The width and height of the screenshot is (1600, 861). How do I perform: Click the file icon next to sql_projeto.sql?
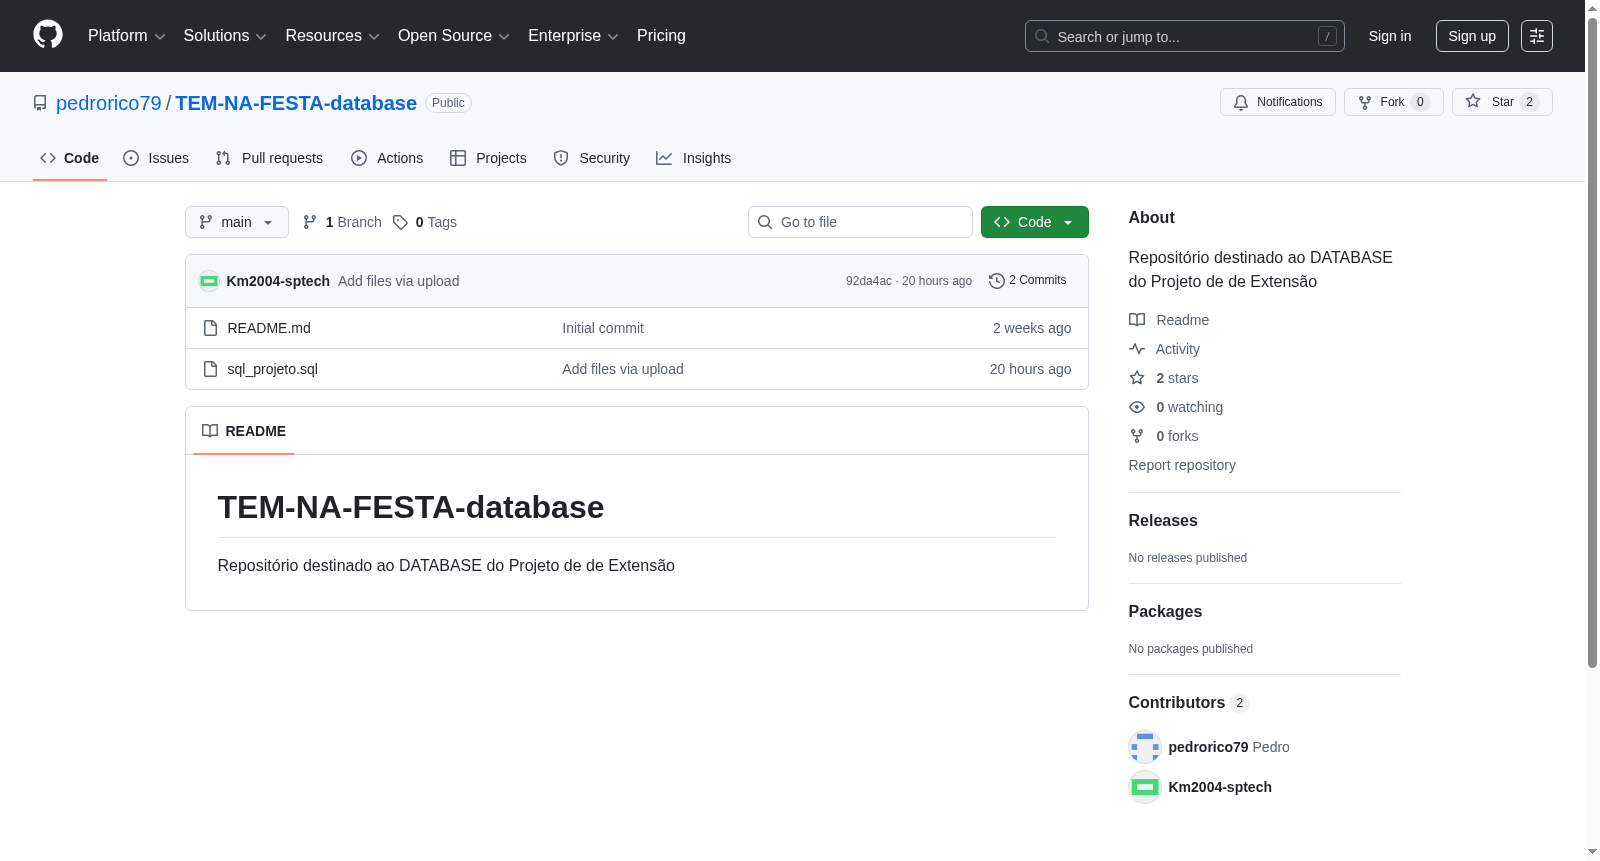tap(210, 369)
